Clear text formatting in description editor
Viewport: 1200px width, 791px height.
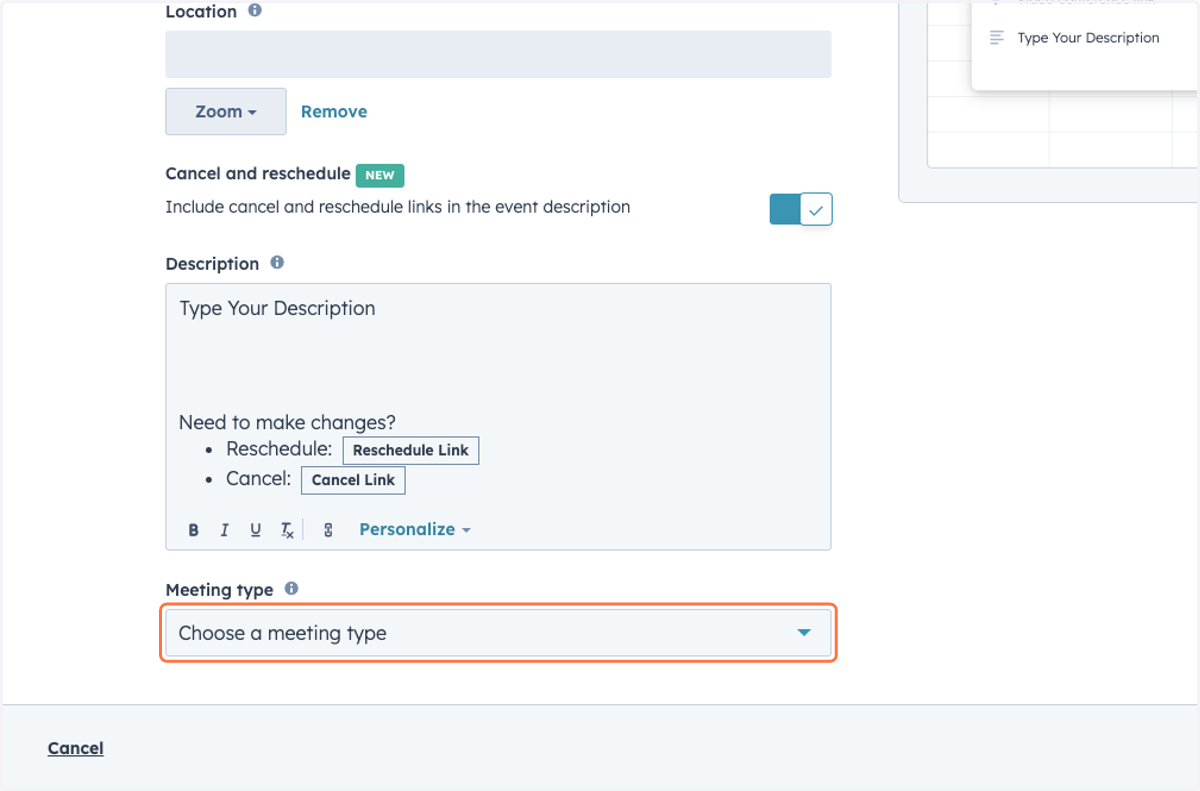[287, 531]
